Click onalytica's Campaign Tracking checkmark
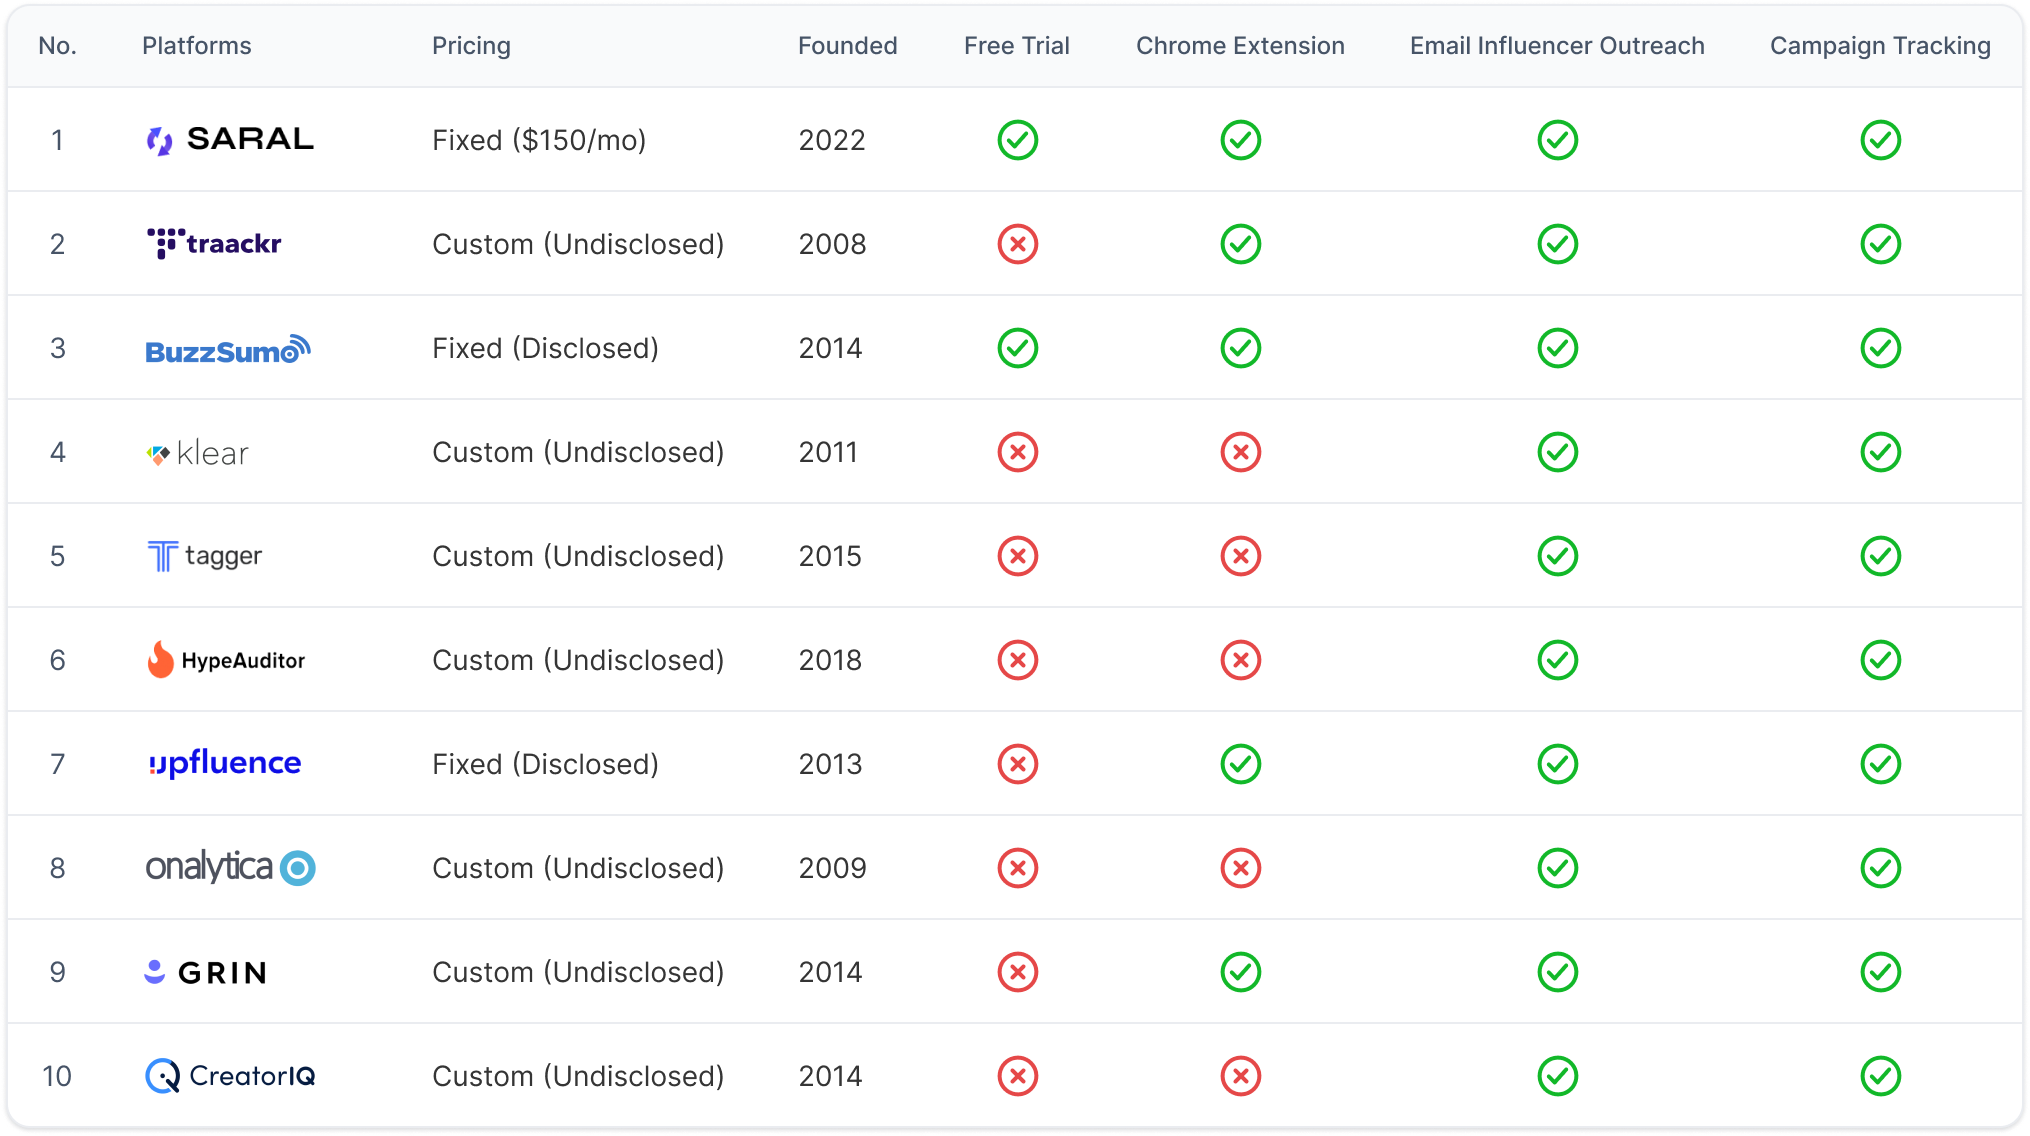 [x=1881, y=868]
